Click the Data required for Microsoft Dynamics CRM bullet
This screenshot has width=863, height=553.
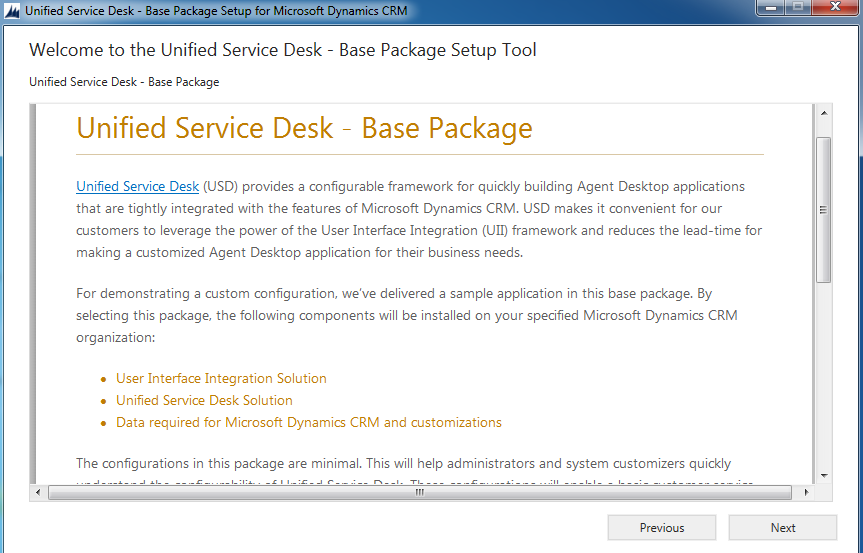click(308, 422)
